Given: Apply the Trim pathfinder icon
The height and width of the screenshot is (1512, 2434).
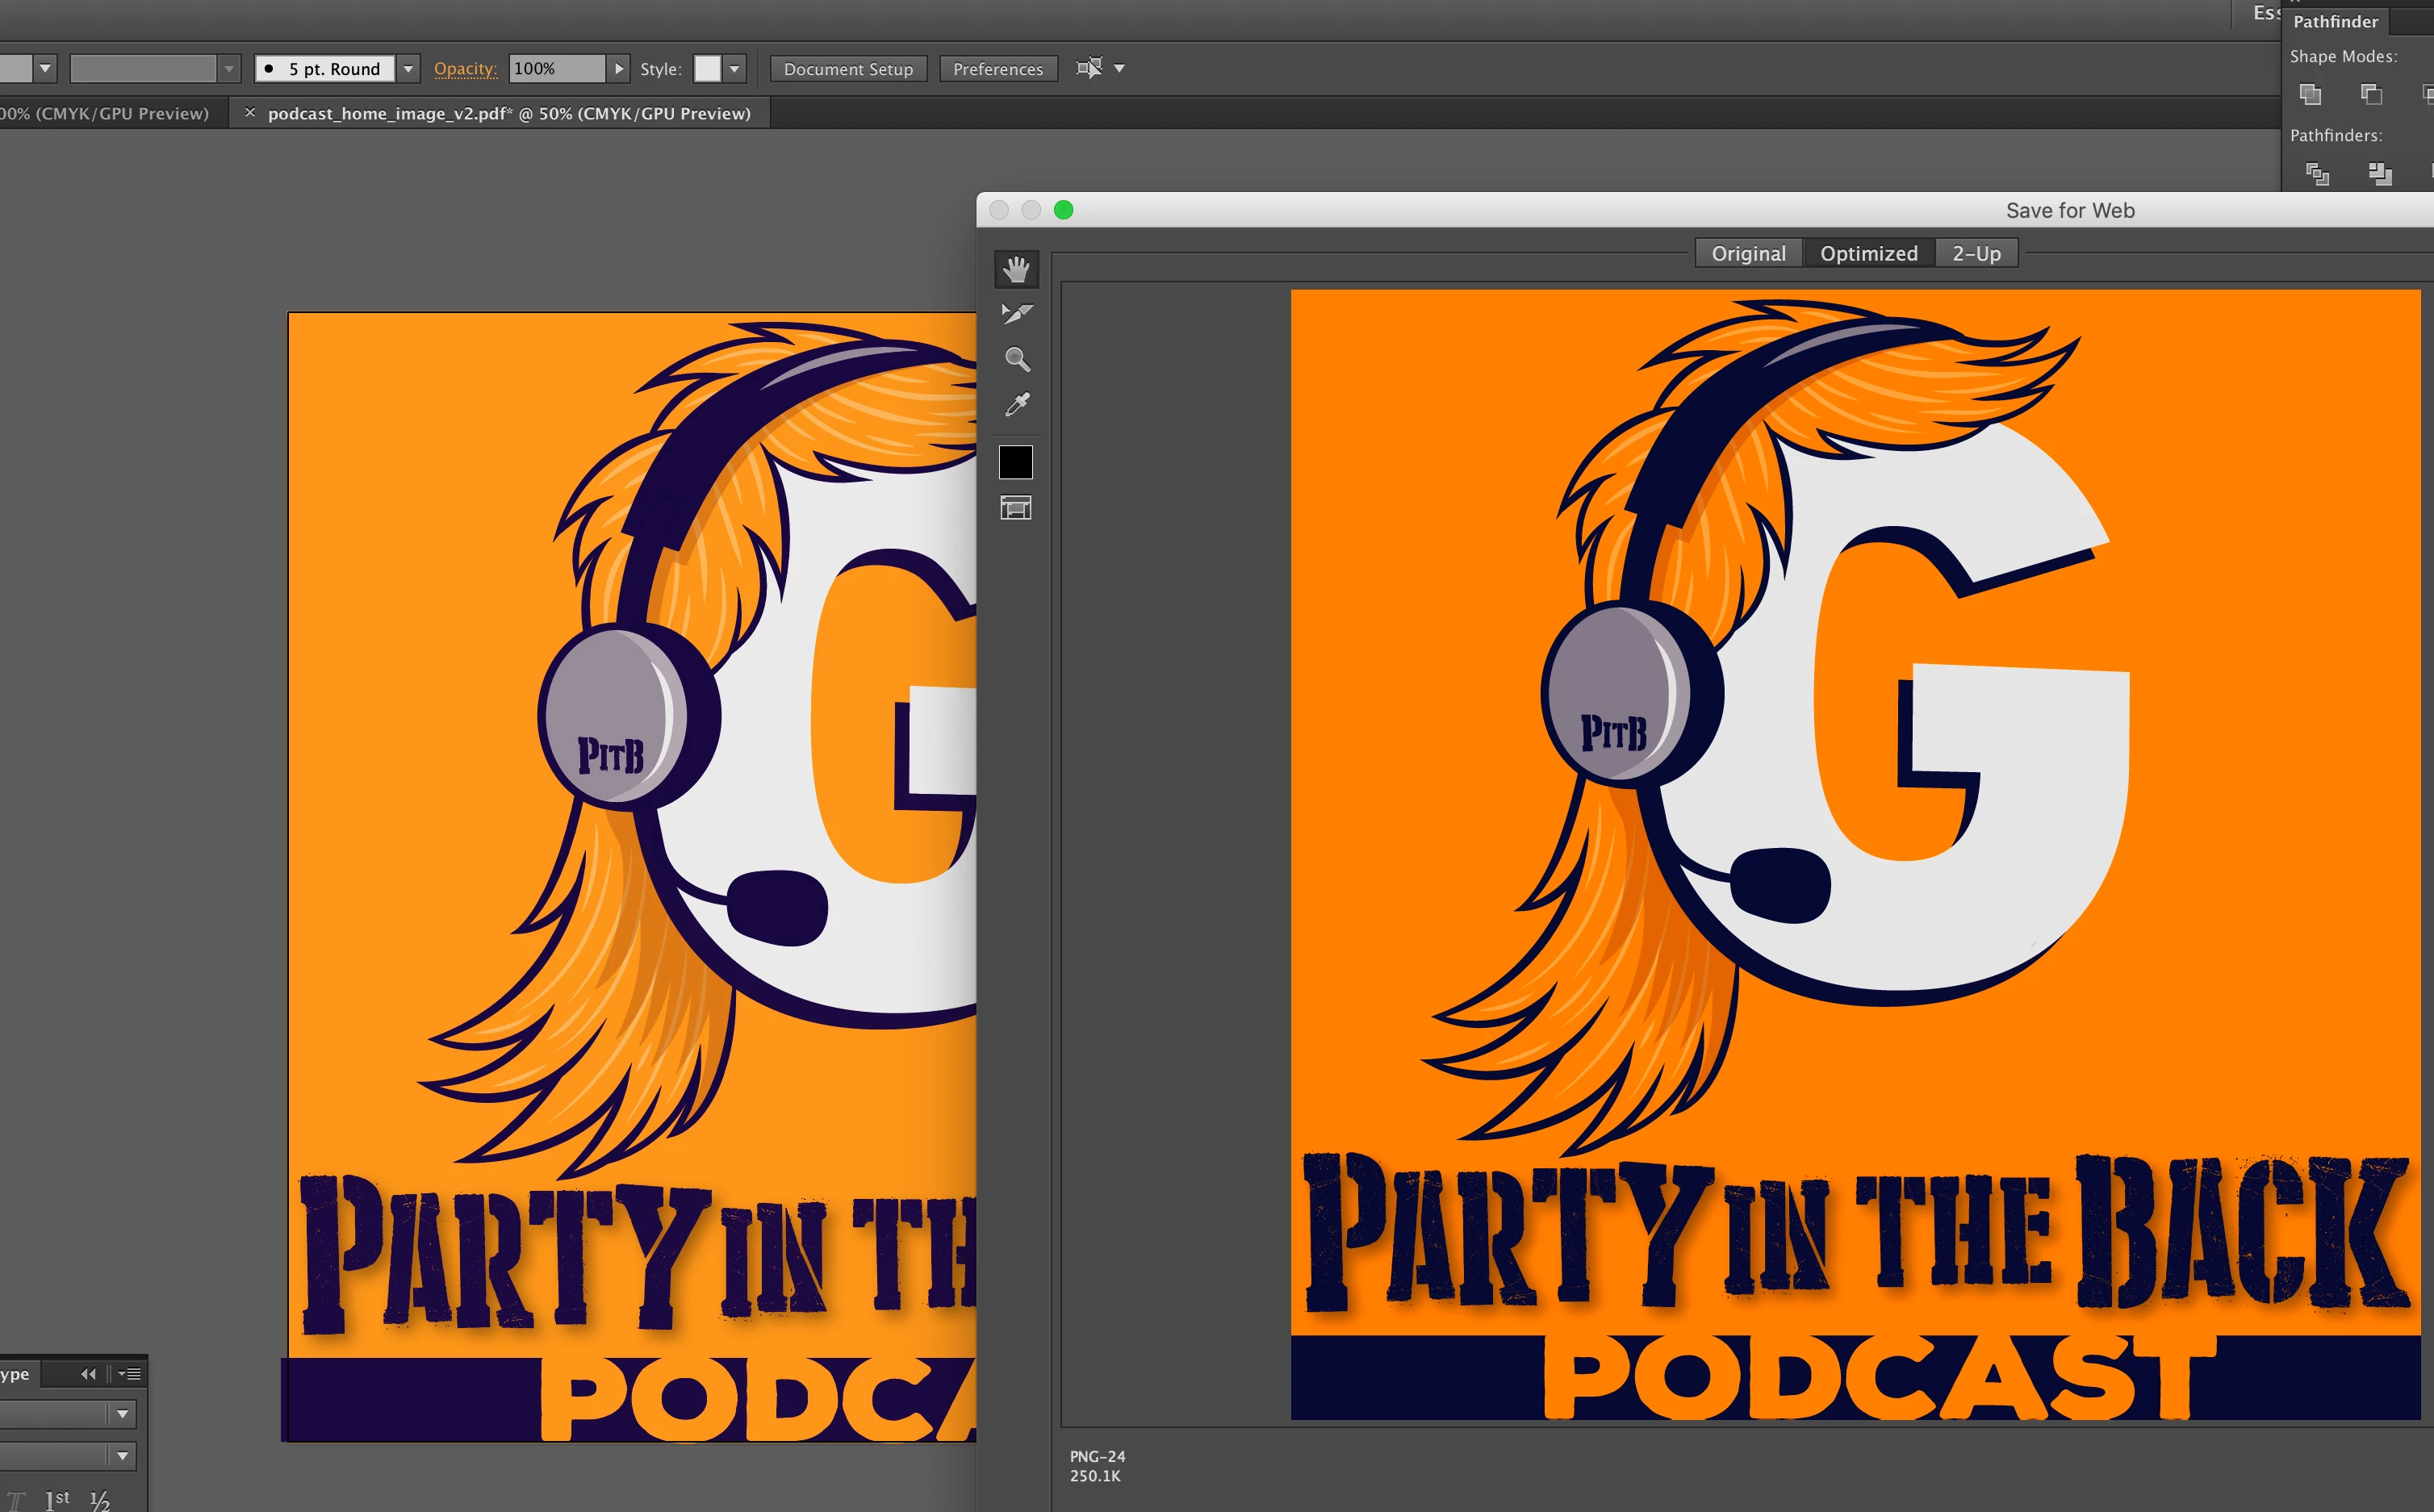Looking at the screenshot, I should point(2380,175).
